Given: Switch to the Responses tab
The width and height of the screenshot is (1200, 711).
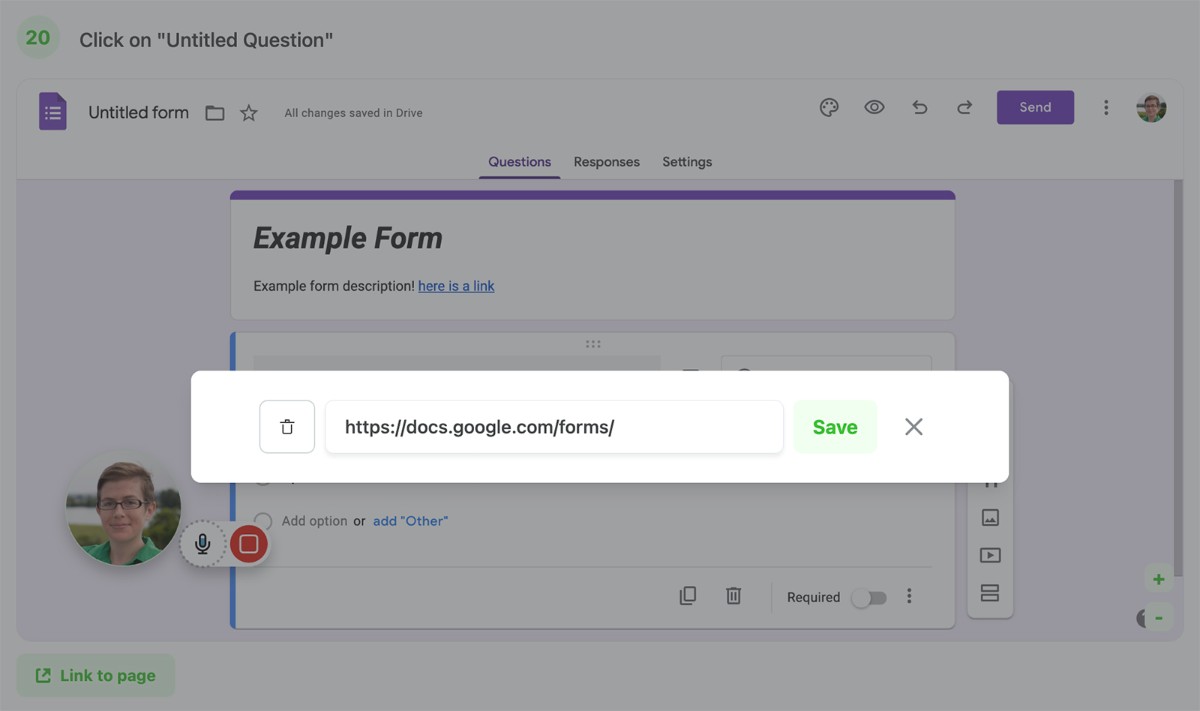Looking at the screenshot, I should click(x=606, y=162).
